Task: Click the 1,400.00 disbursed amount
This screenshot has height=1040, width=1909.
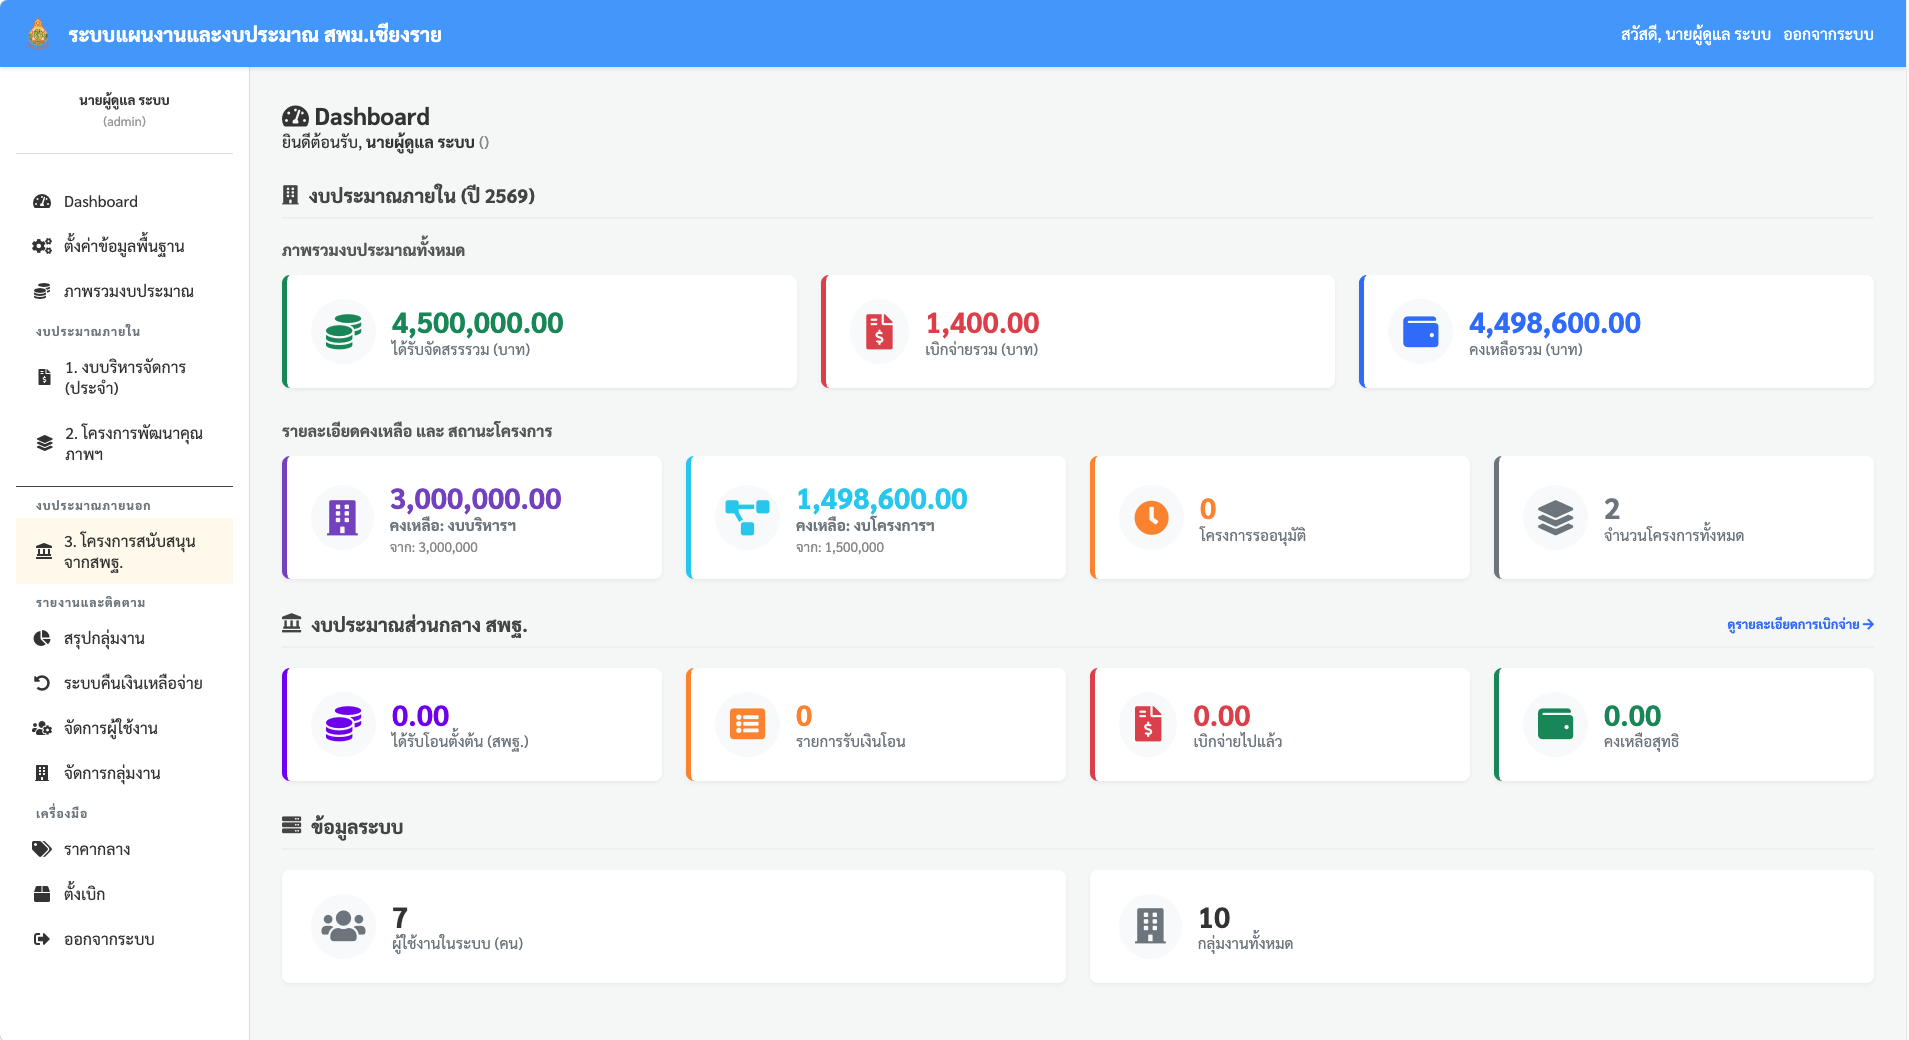Action: pos(982,323)
